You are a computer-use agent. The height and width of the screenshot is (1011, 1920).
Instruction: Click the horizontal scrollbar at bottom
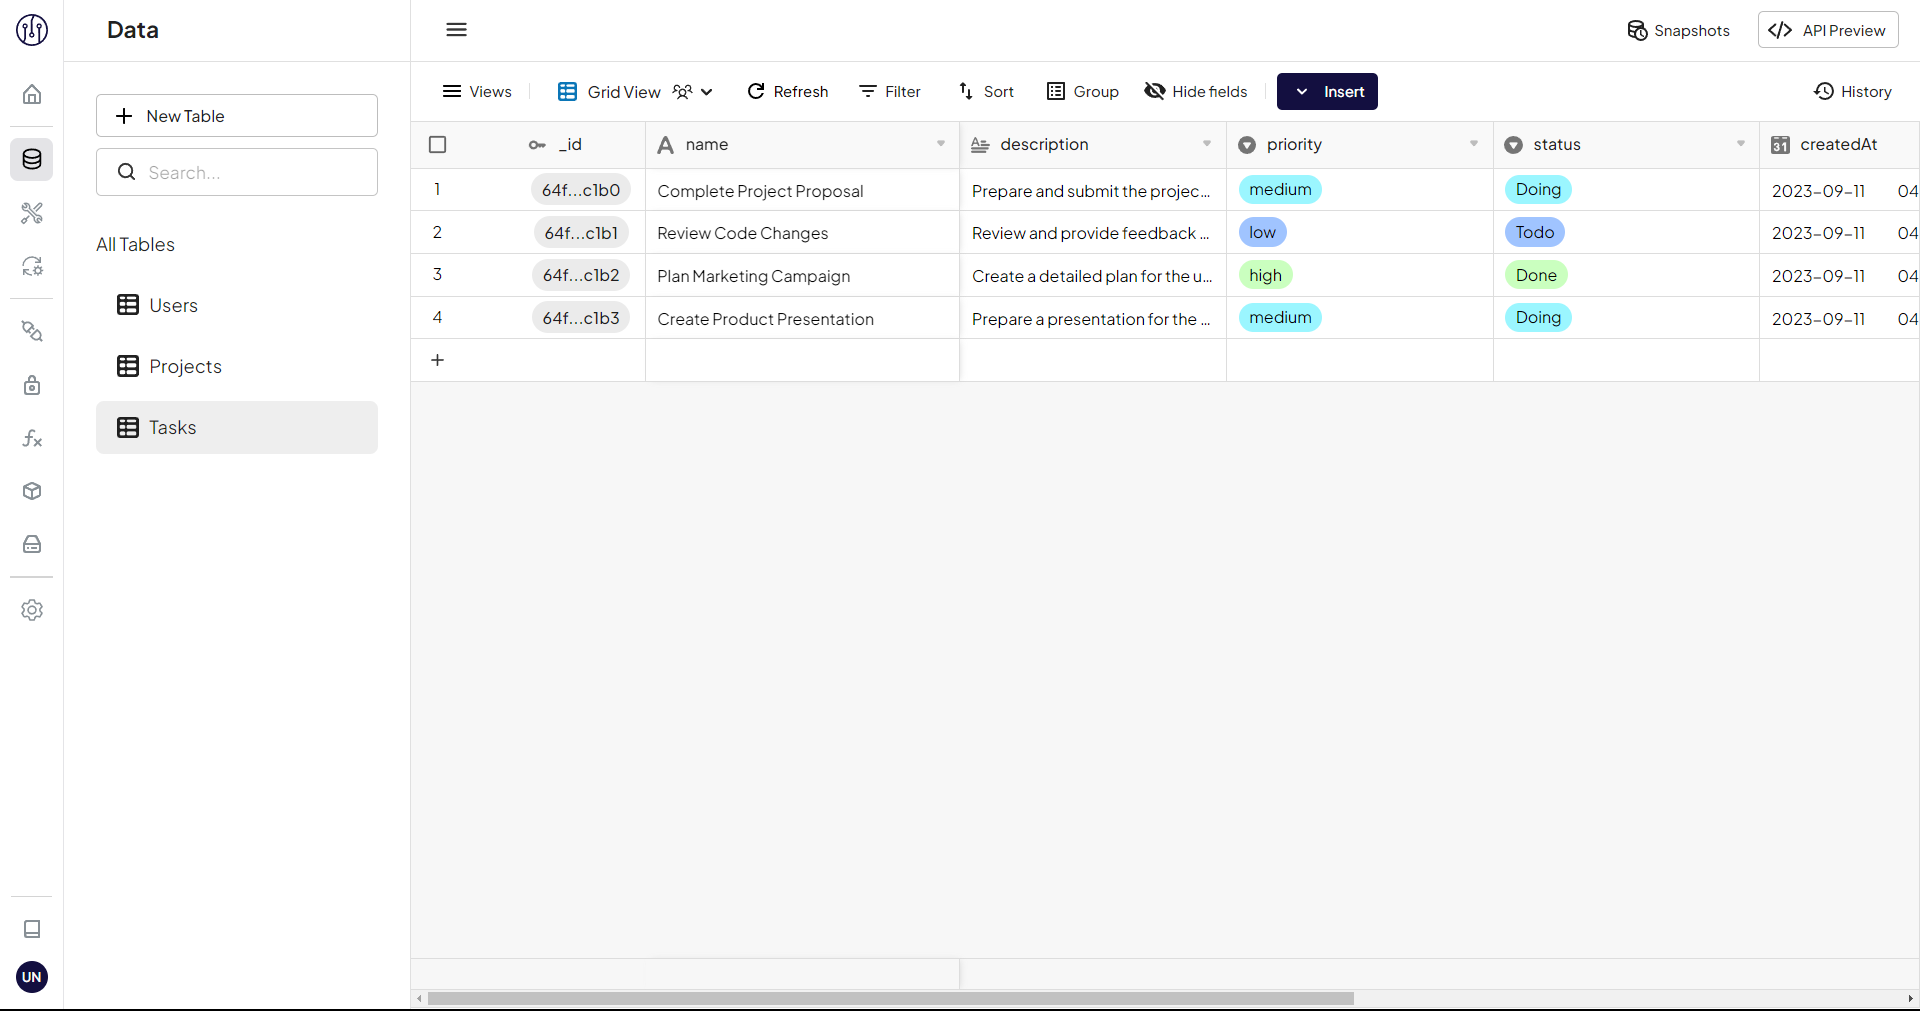click(x=890, y=998)
